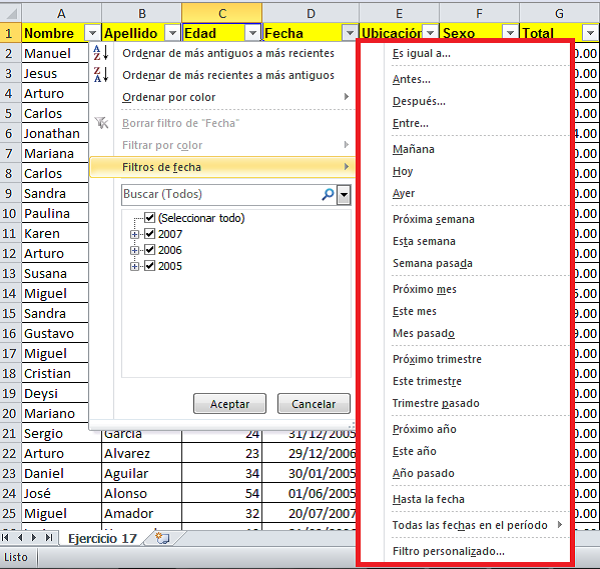This screenshot has width=600, height=569.
Task: Toggle the (Seleccionar todo) checkbox
Action: pos(149,218)
